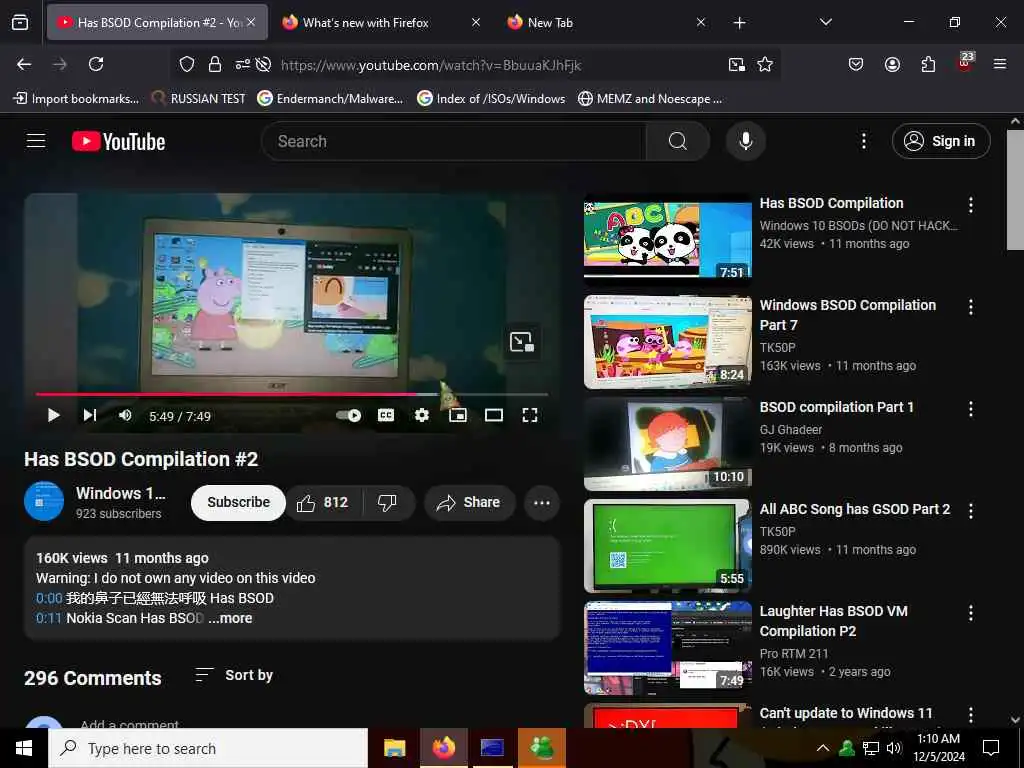The height and width of the screenshot is (768, 1024).
Task: Like the video with 812 likes
Action: click(x=323, y=502)
